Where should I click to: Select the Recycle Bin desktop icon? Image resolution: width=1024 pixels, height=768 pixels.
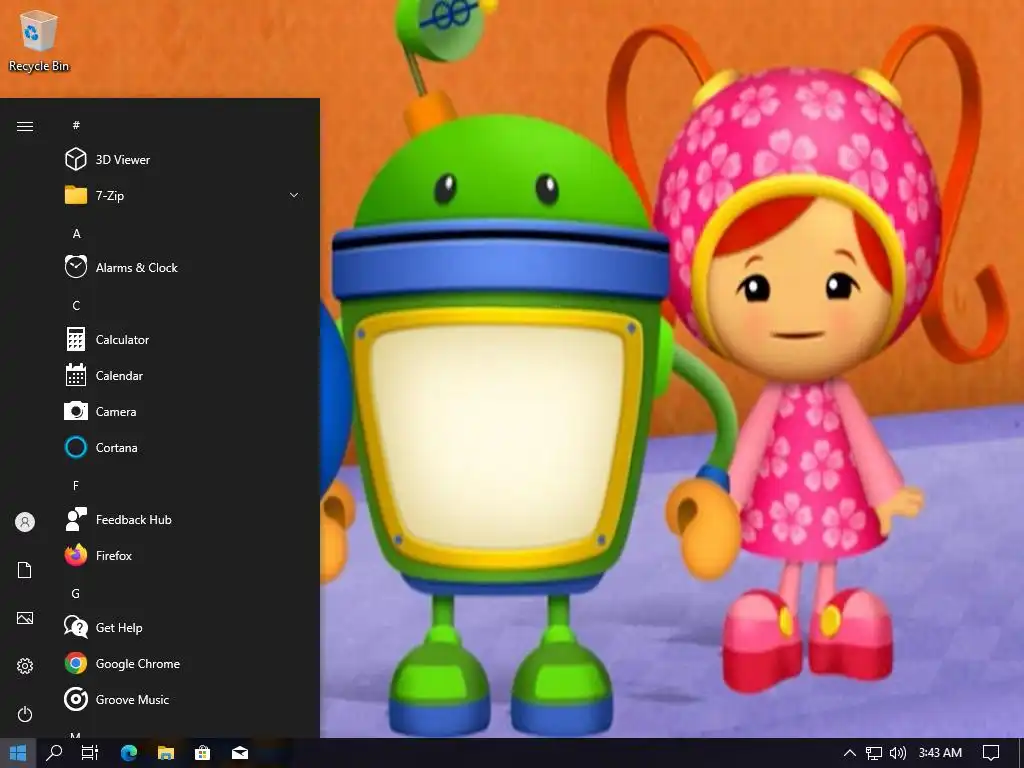pos(39,41)
